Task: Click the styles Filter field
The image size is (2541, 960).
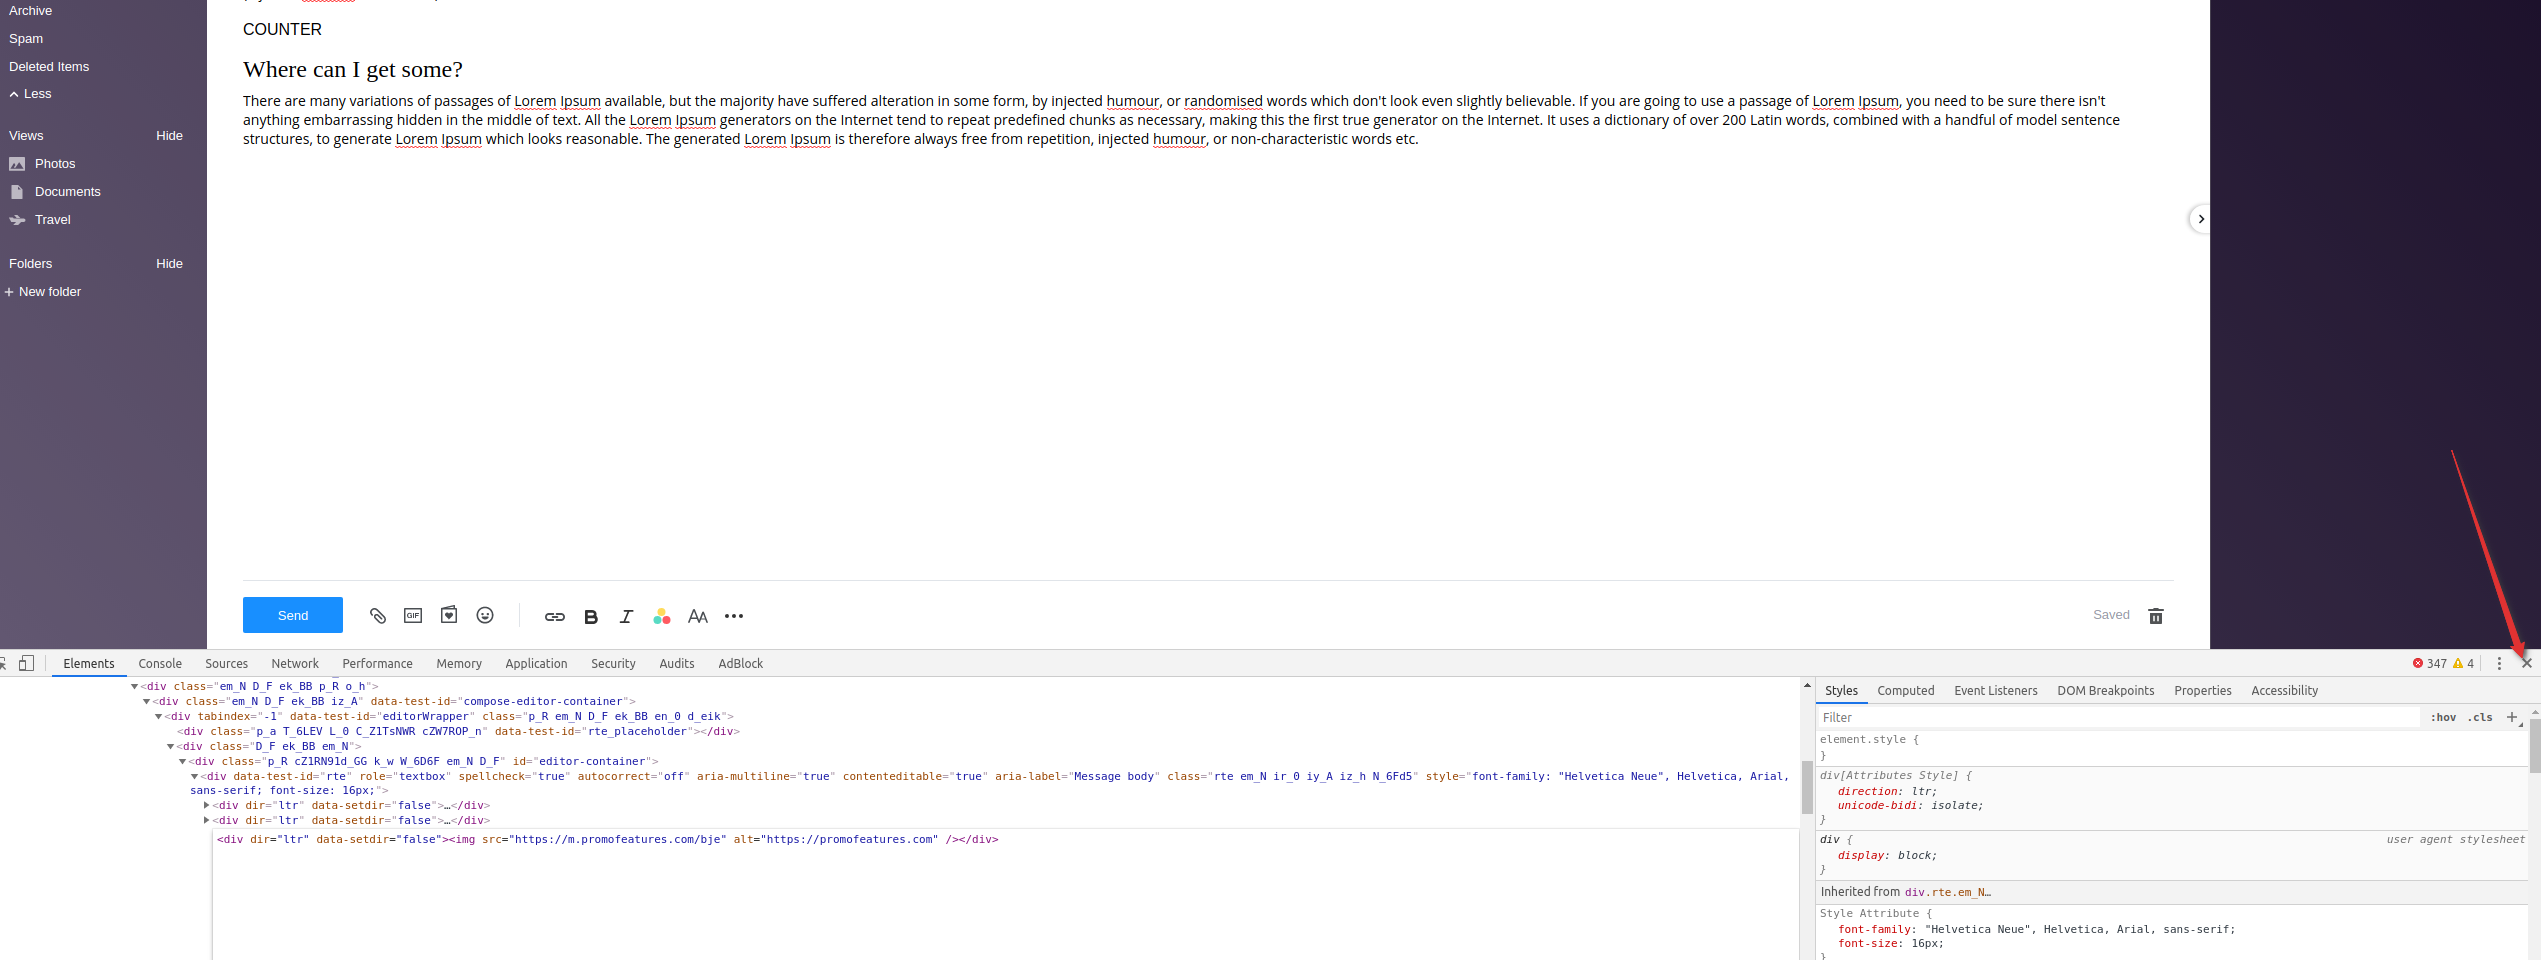Action: click(x=2118, y=718)
